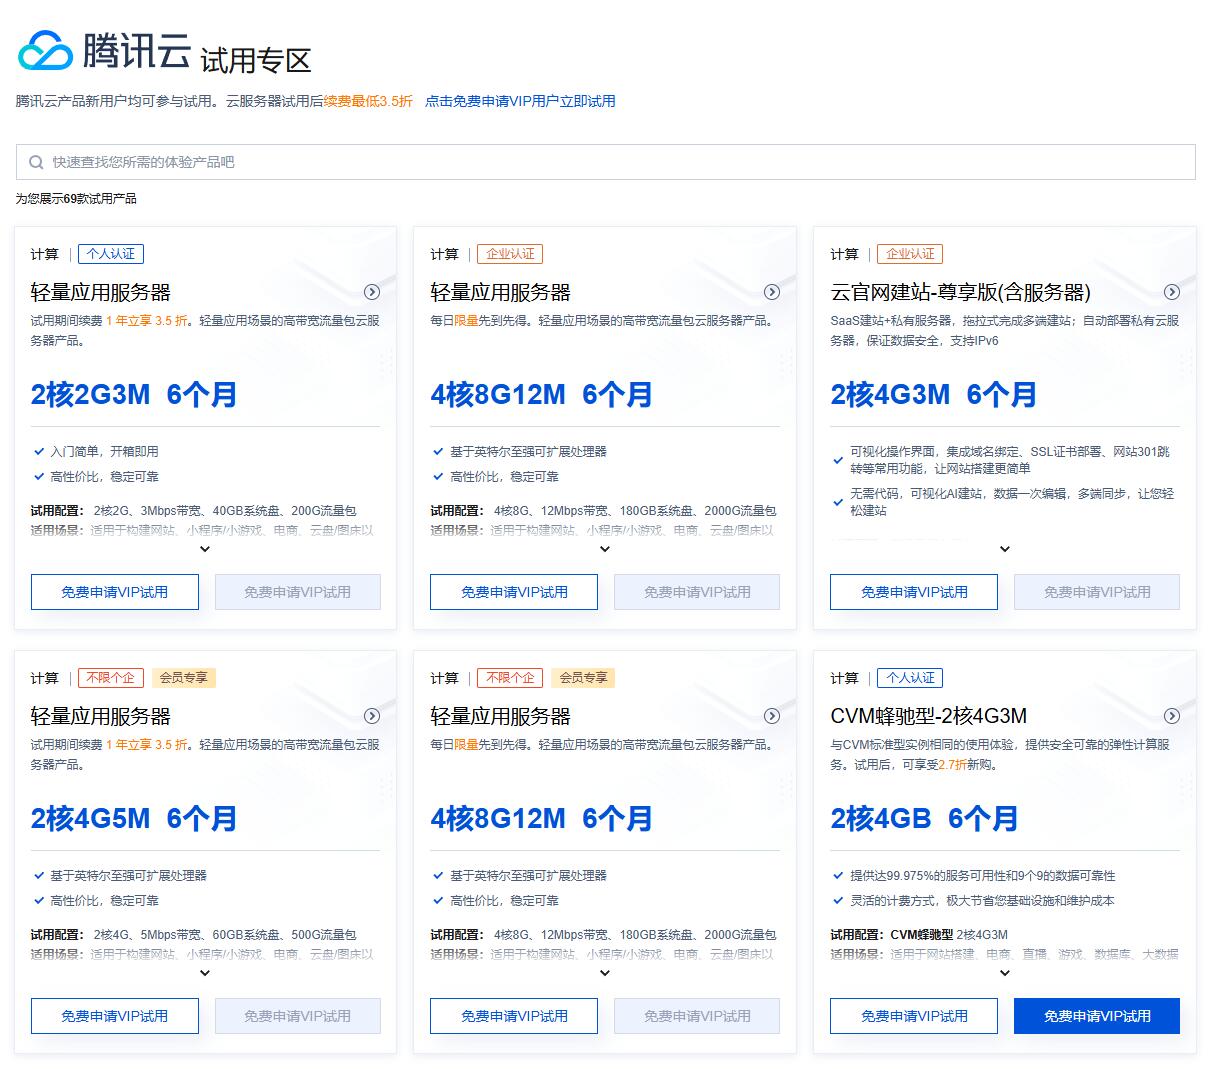1212x1069 pixels.
Task: Click the 2核4G5M 6个月 spec heading
Action: click(x=134, y=819)
